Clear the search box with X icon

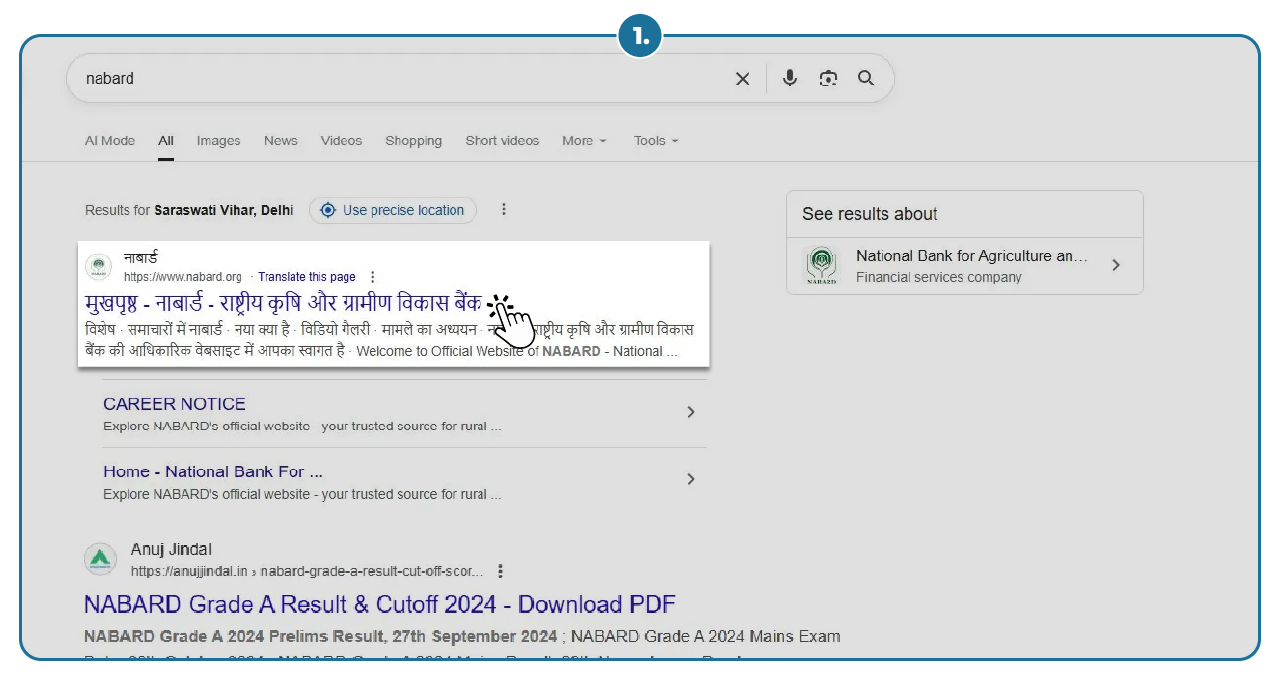742,79
